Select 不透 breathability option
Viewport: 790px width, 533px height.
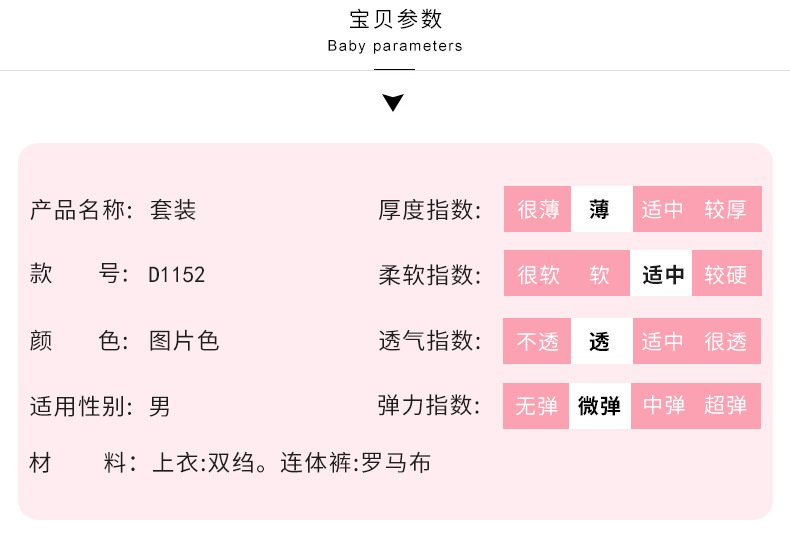point(538,341)
